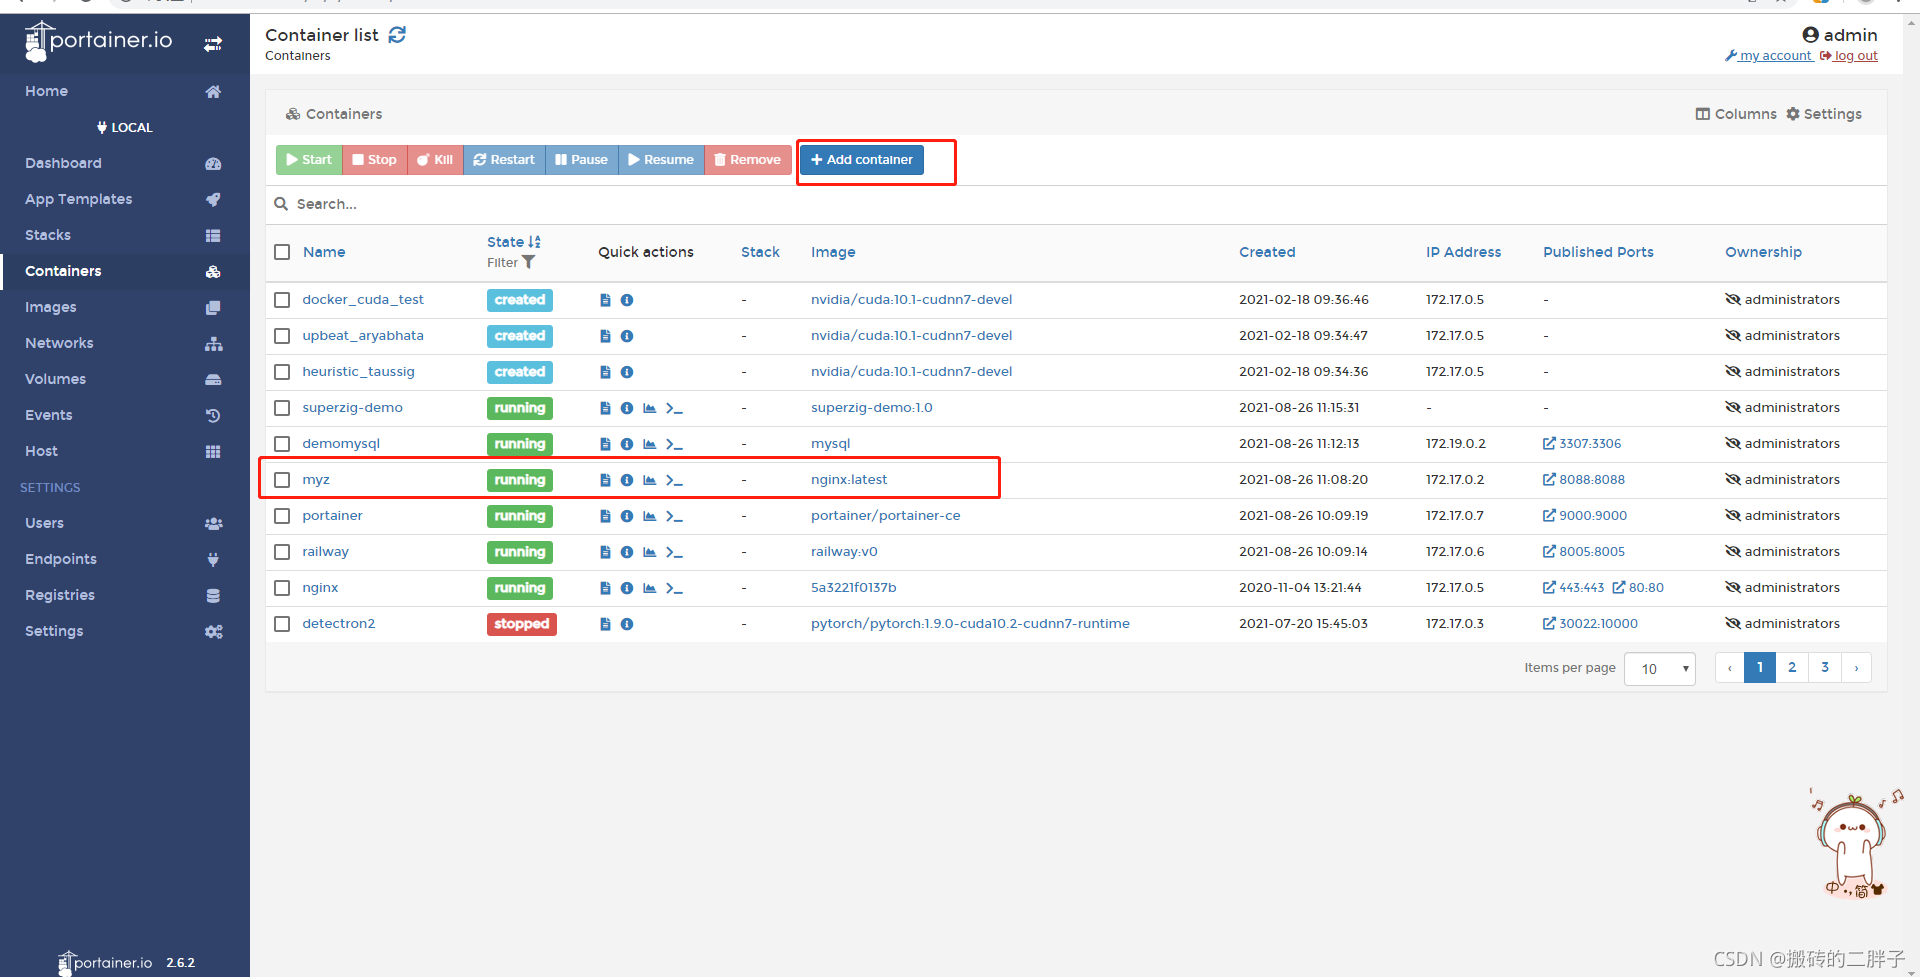
Task: Open console icon for portainer container
Action: tap(674, 516)
